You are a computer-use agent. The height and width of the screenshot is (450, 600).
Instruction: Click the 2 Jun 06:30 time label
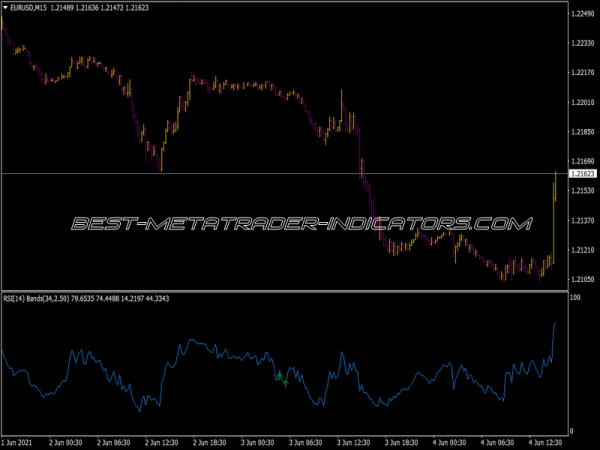113,443
